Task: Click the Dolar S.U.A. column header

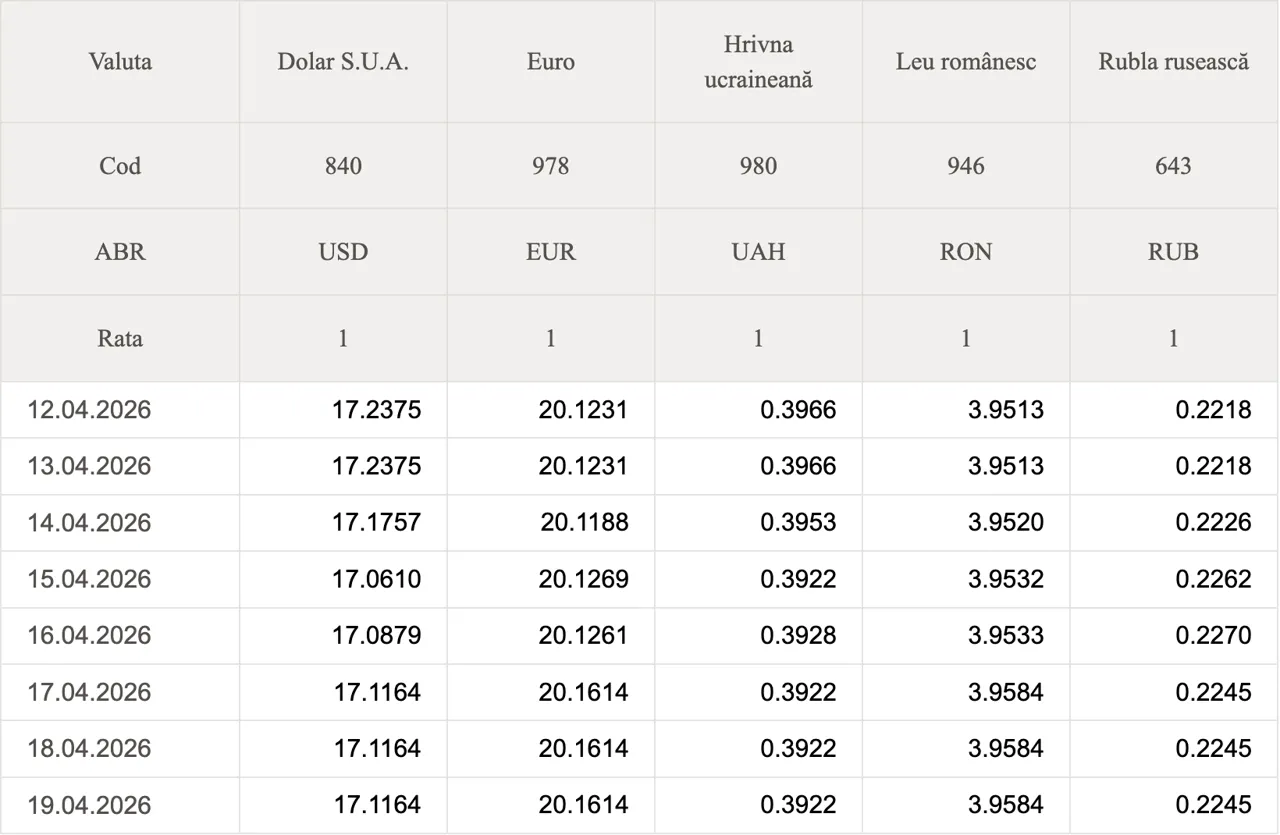Action: [343, 62]
